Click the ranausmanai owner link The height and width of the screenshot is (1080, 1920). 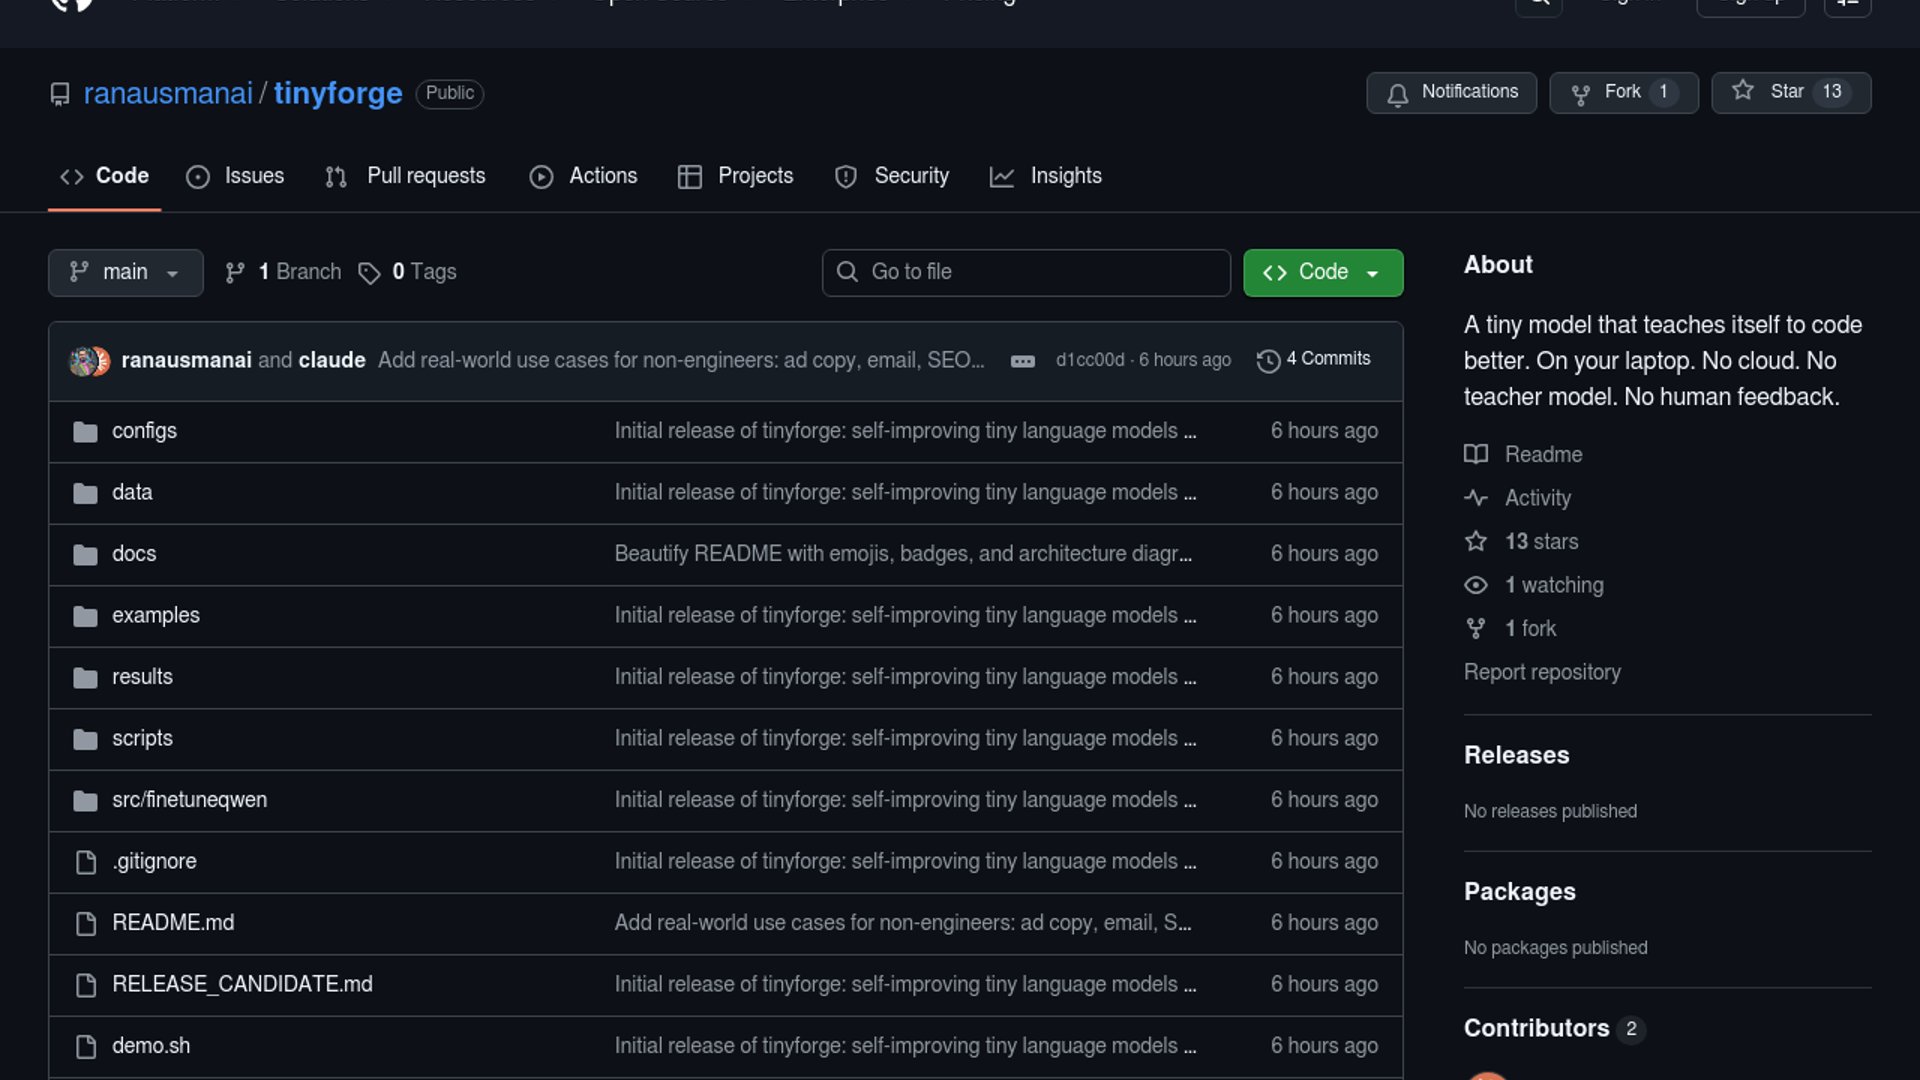pyautogui.click(x=168, y=93)
